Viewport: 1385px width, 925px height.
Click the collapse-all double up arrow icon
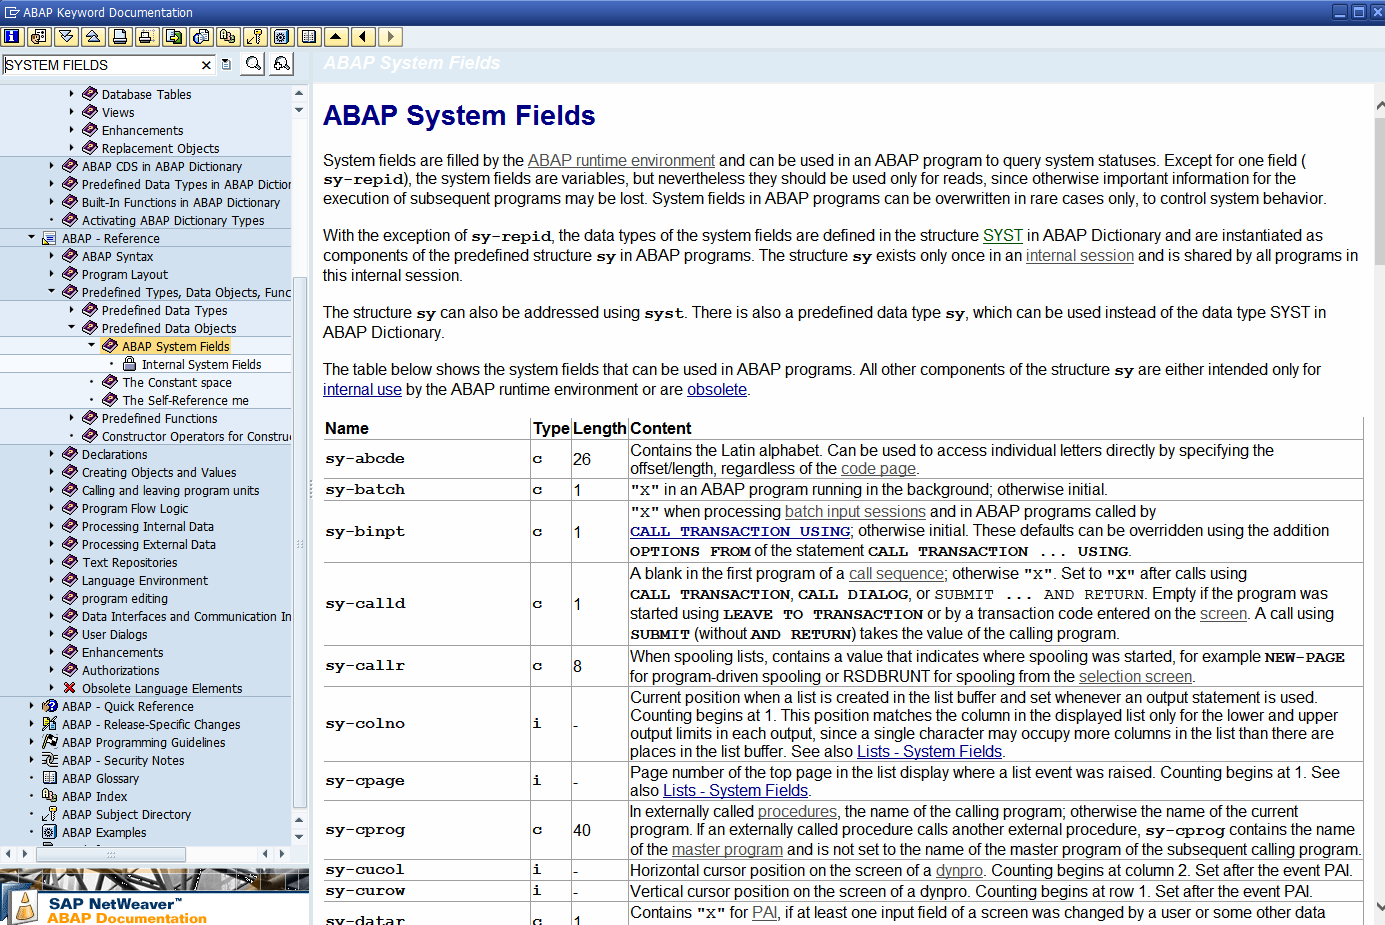[93, 37]
